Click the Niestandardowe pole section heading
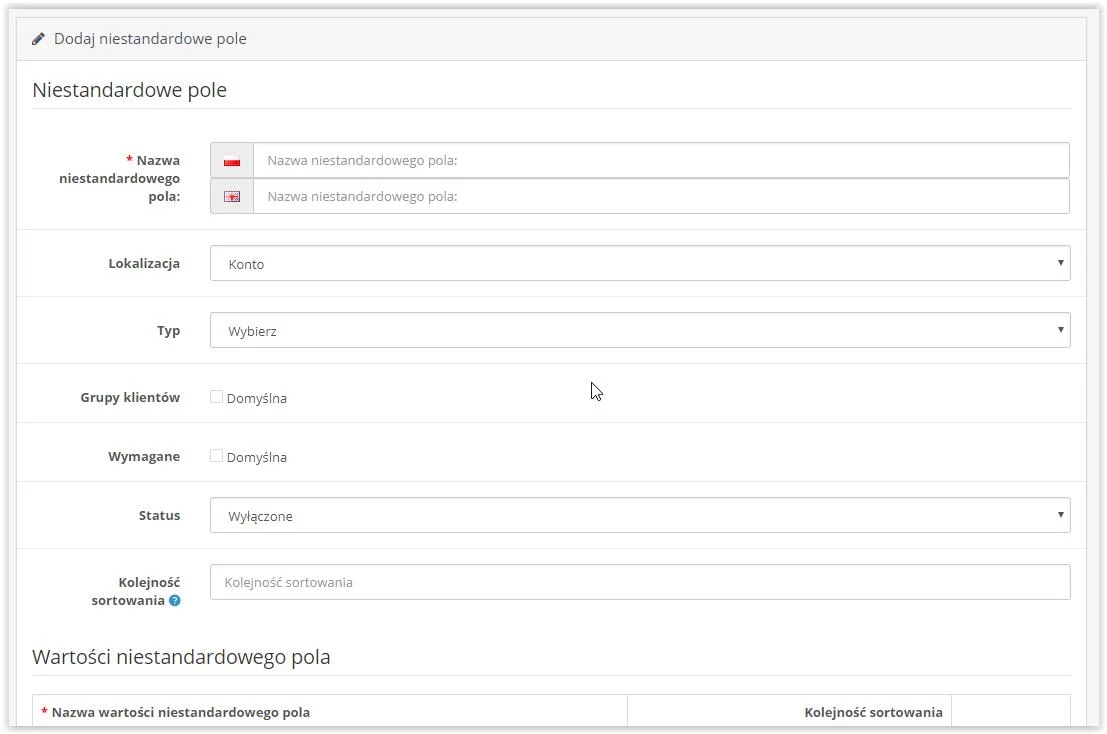The width and height of the screenshot is (1107, 734). (130, 90)
